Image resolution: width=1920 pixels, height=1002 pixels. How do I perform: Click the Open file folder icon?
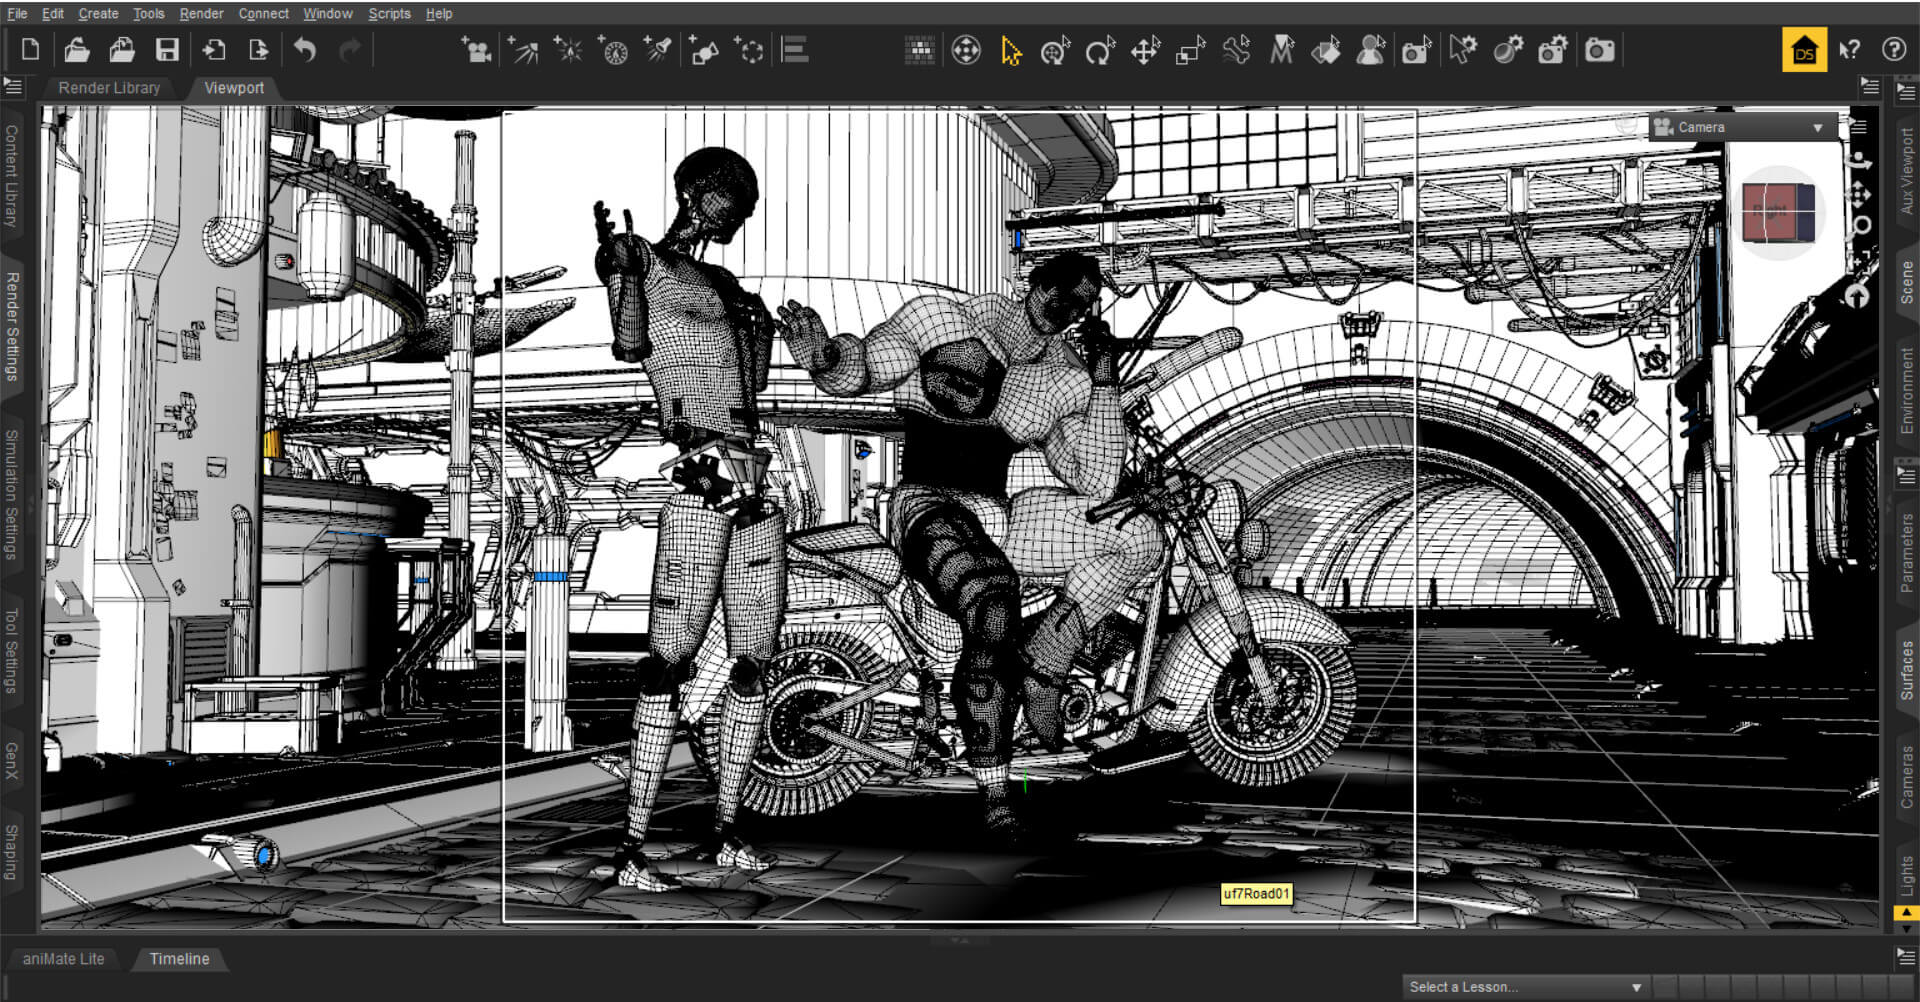tap(77, 49)
